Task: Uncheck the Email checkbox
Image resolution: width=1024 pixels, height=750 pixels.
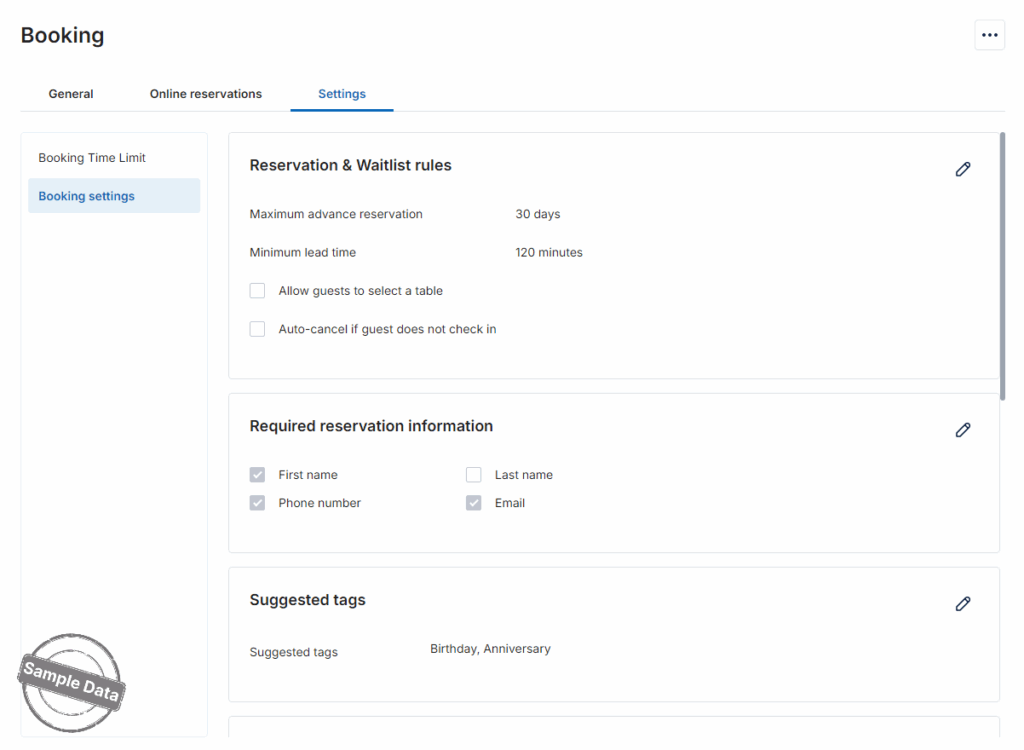Action: (x=474, y=503)
